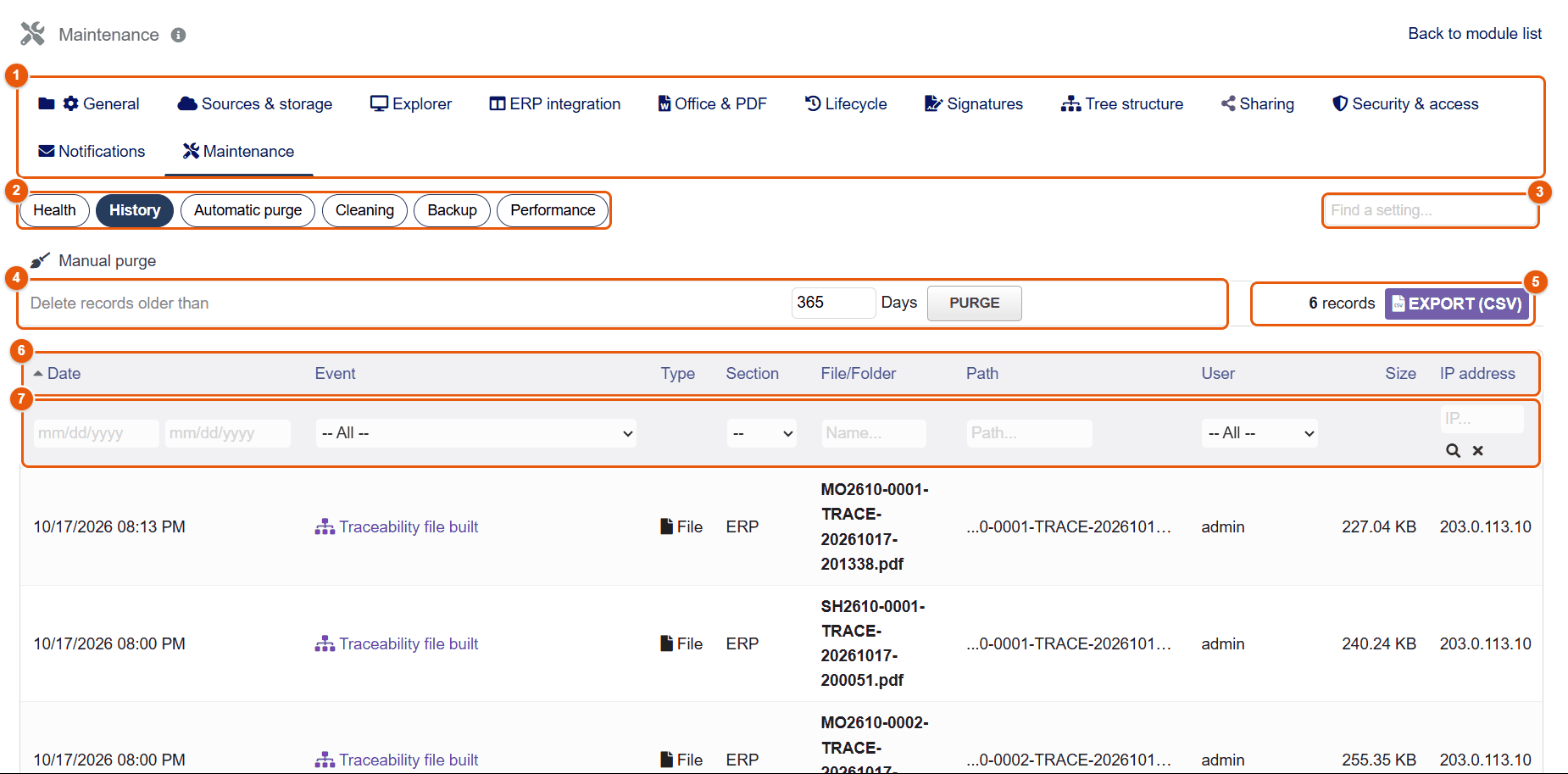Screen dimensions: 1568x774
Task: Open the General tab
Action: click(89, 104)
